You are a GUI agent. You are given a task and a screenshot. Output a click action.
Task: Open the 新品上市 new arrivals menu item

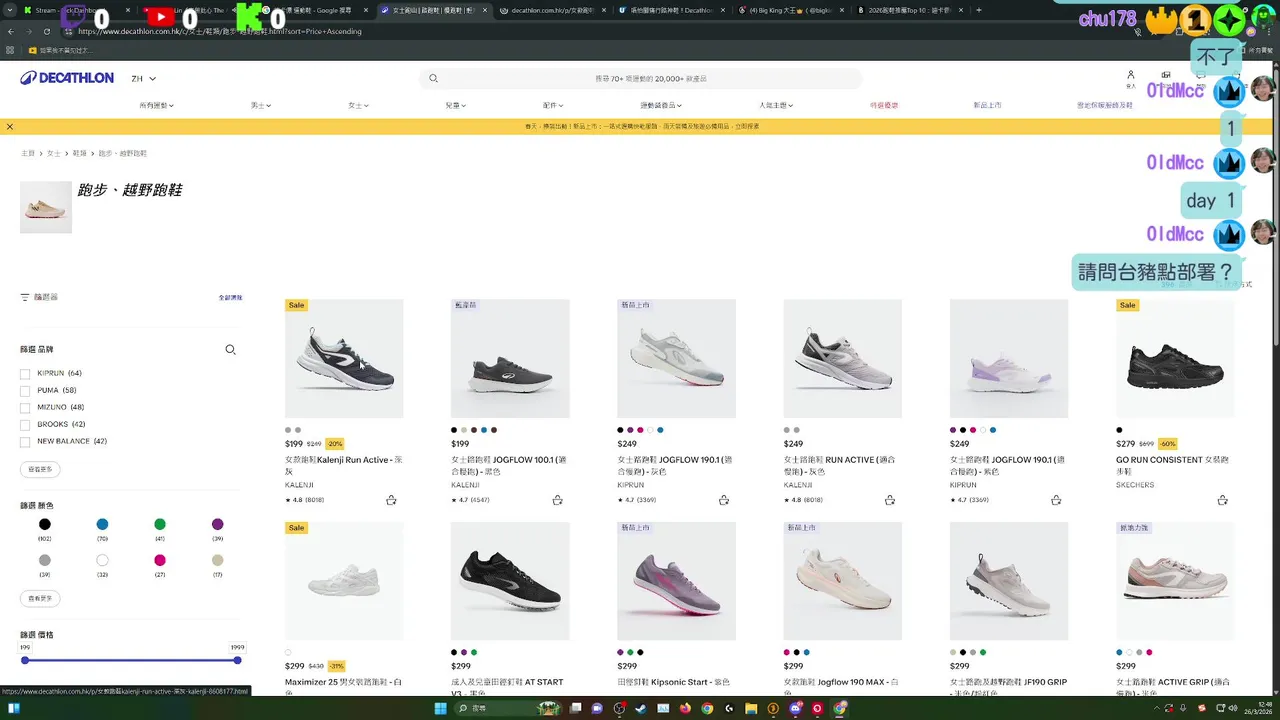click(987, 105)
